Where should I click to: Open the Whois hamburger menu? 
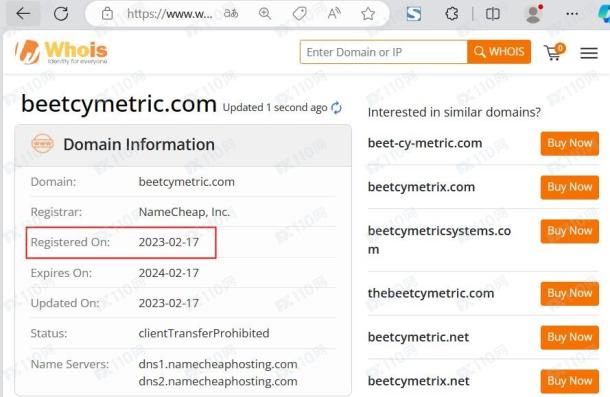click(x=589, y=53)
